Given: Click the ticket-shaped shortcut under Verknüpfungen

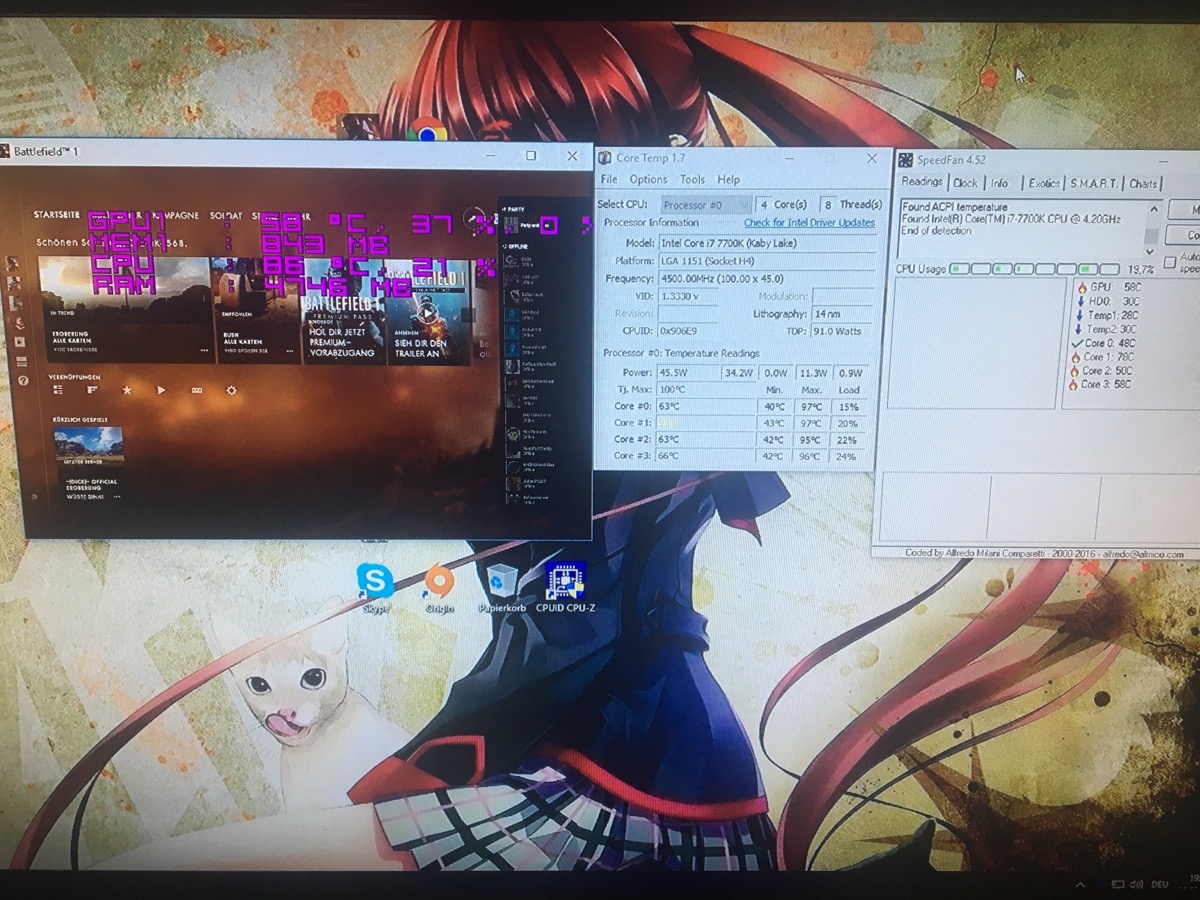Looking at the screenshot, I should [x=196, y=390].
